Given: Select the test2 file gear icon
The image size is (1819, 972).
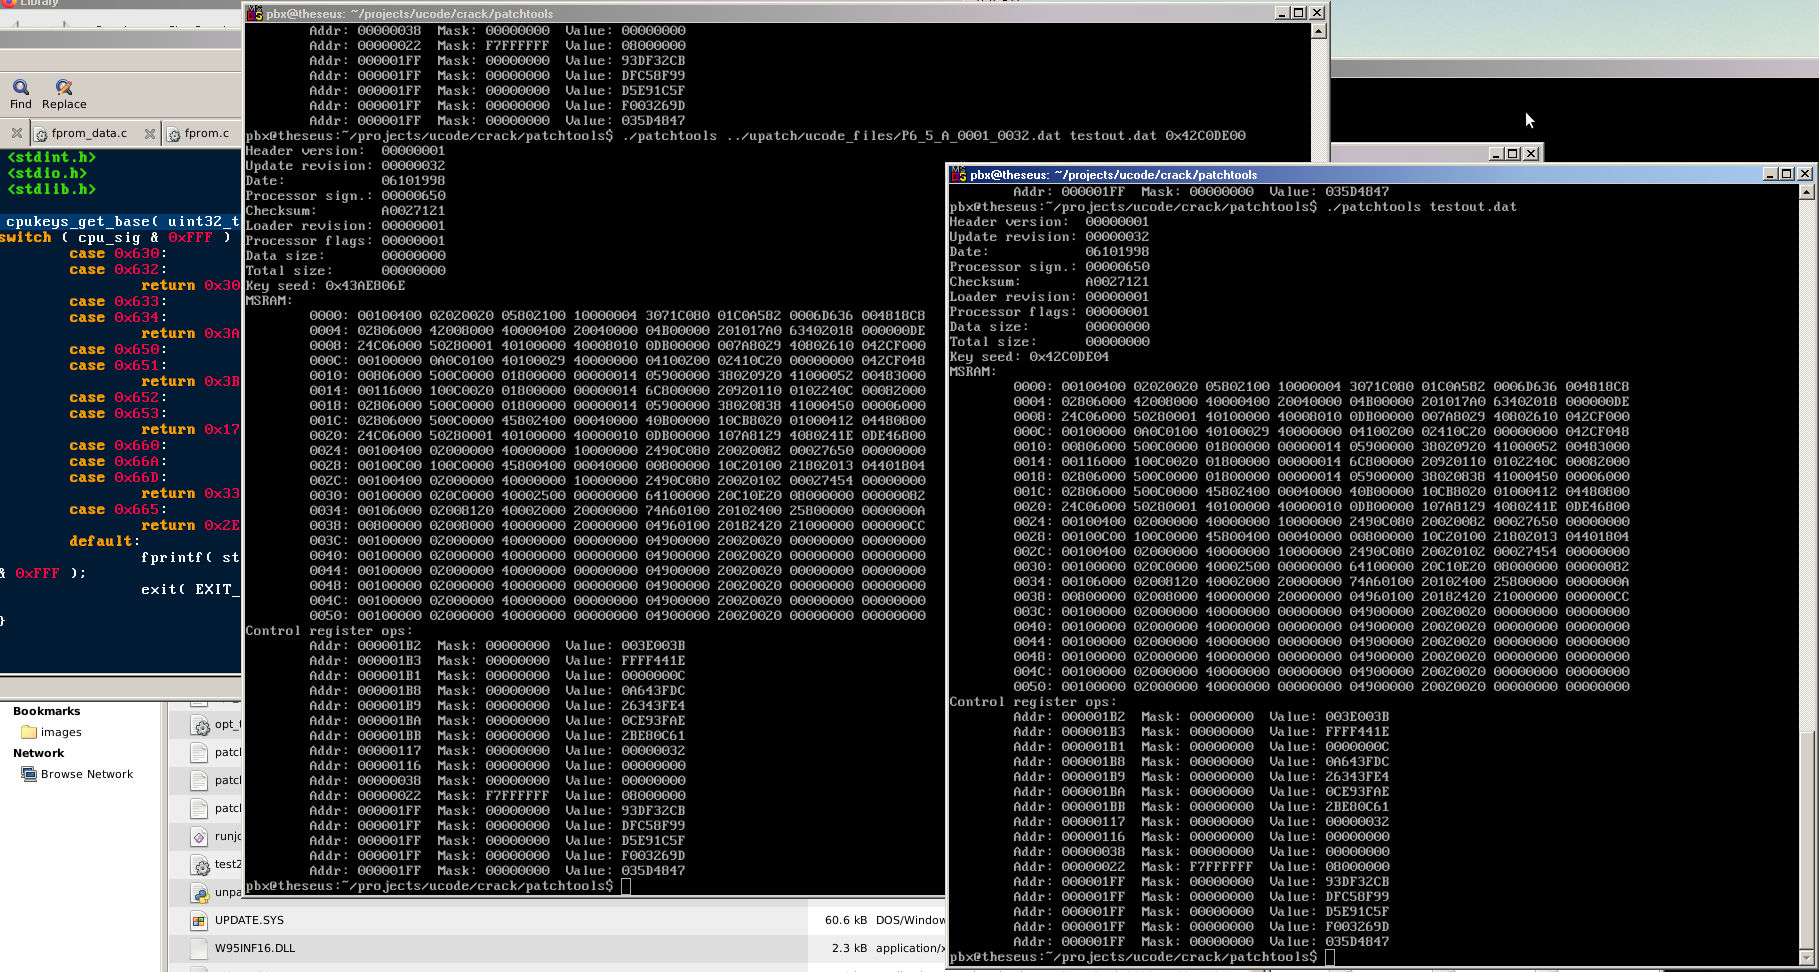Looking at the screenshot, I should pos(200,865).
